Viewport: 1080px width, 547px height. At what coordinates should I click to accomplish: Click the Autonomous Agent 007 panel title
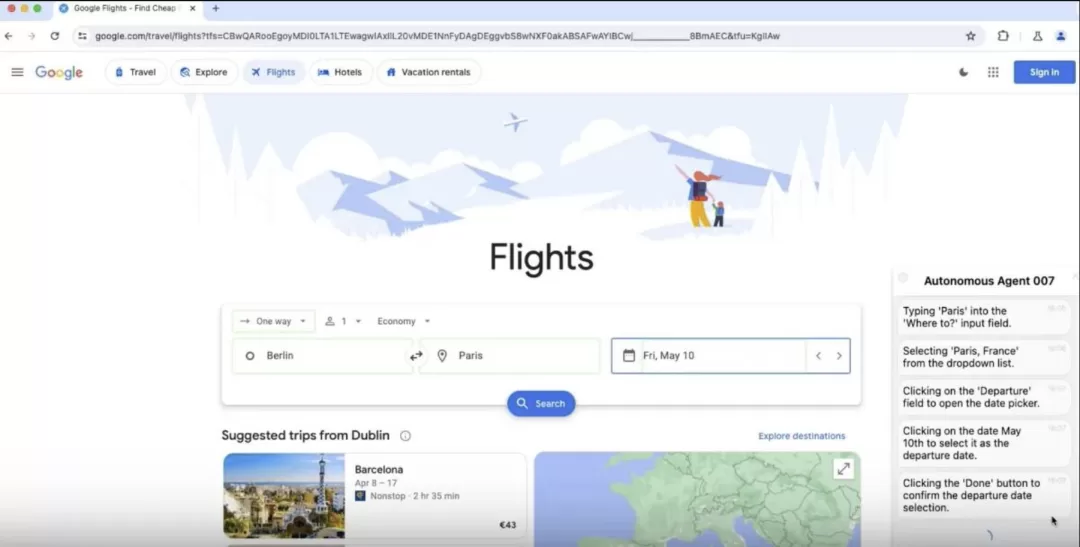988,280
